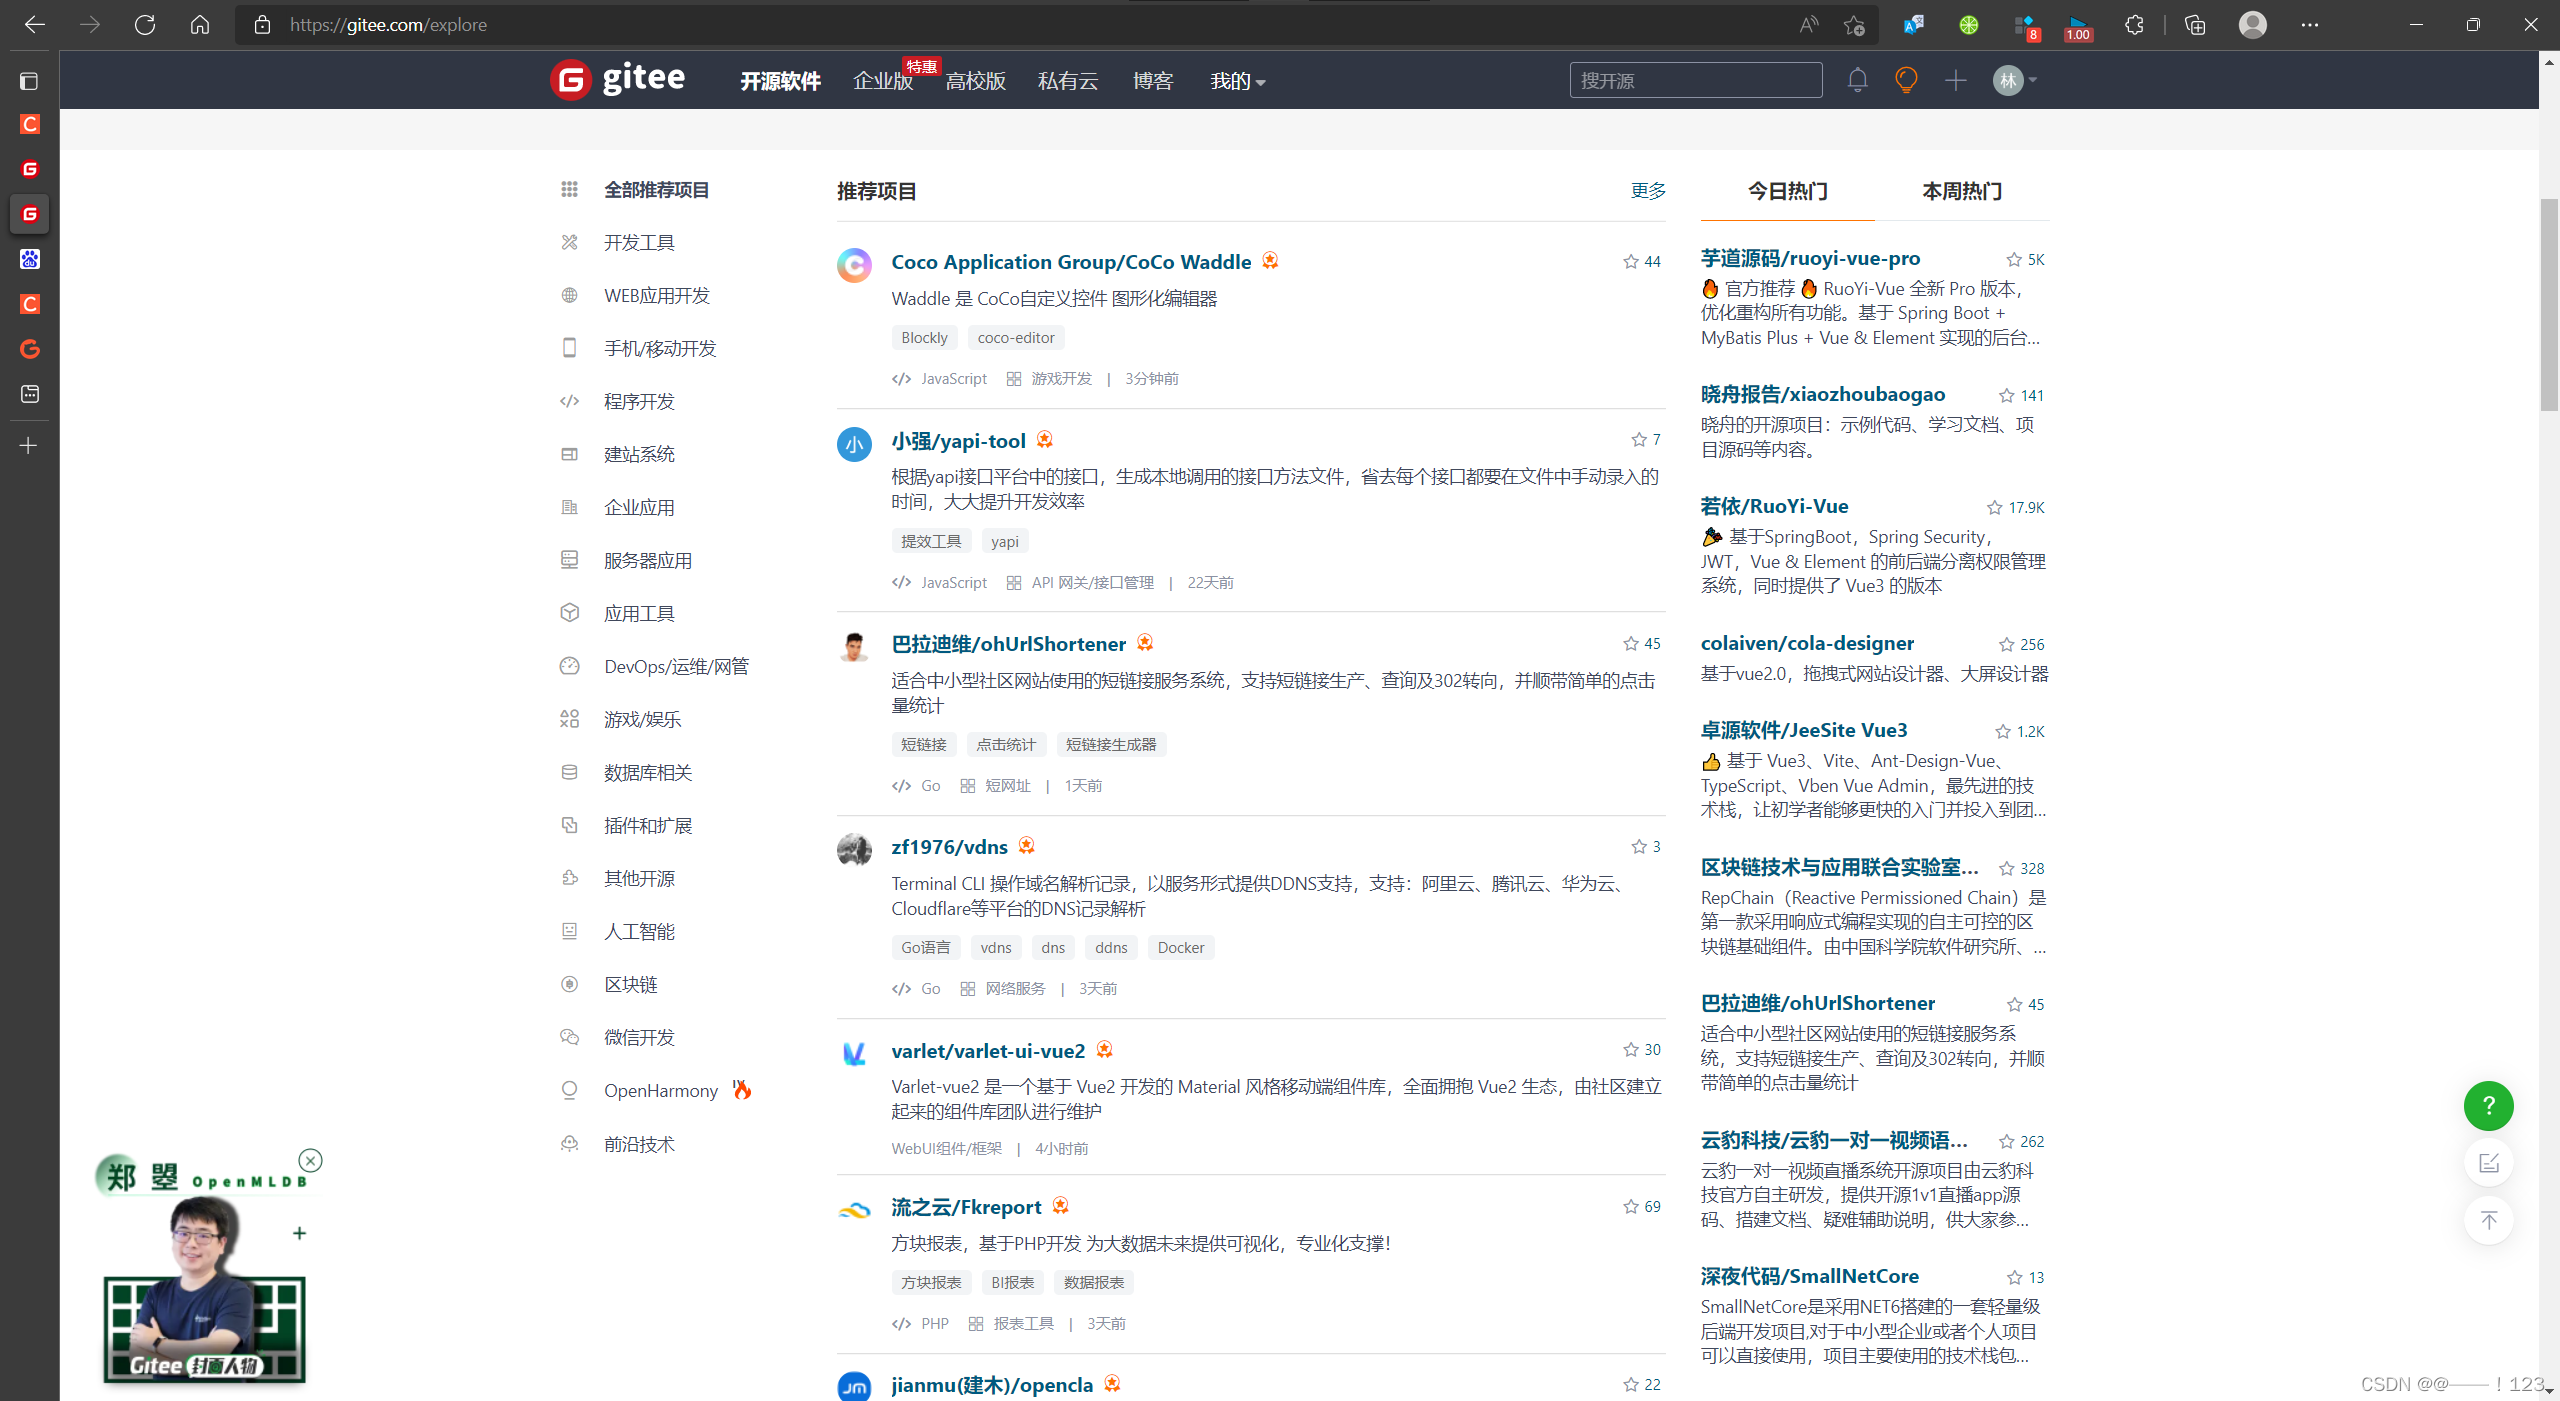The width and height of the screenshot is (2560, 1401).
Task: Close the OpenMLDB ad with its X icon
Action: point(310,1161)
